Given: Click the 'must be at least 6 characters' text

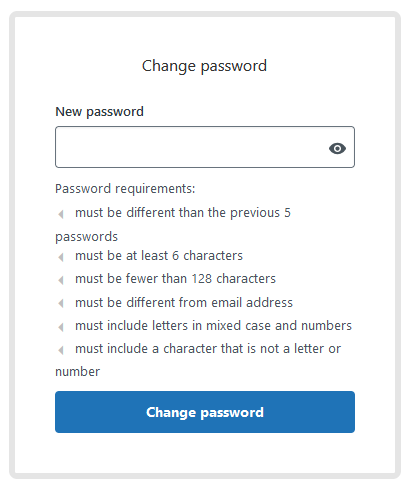Looking at the screenshot, I should (159, 256).
